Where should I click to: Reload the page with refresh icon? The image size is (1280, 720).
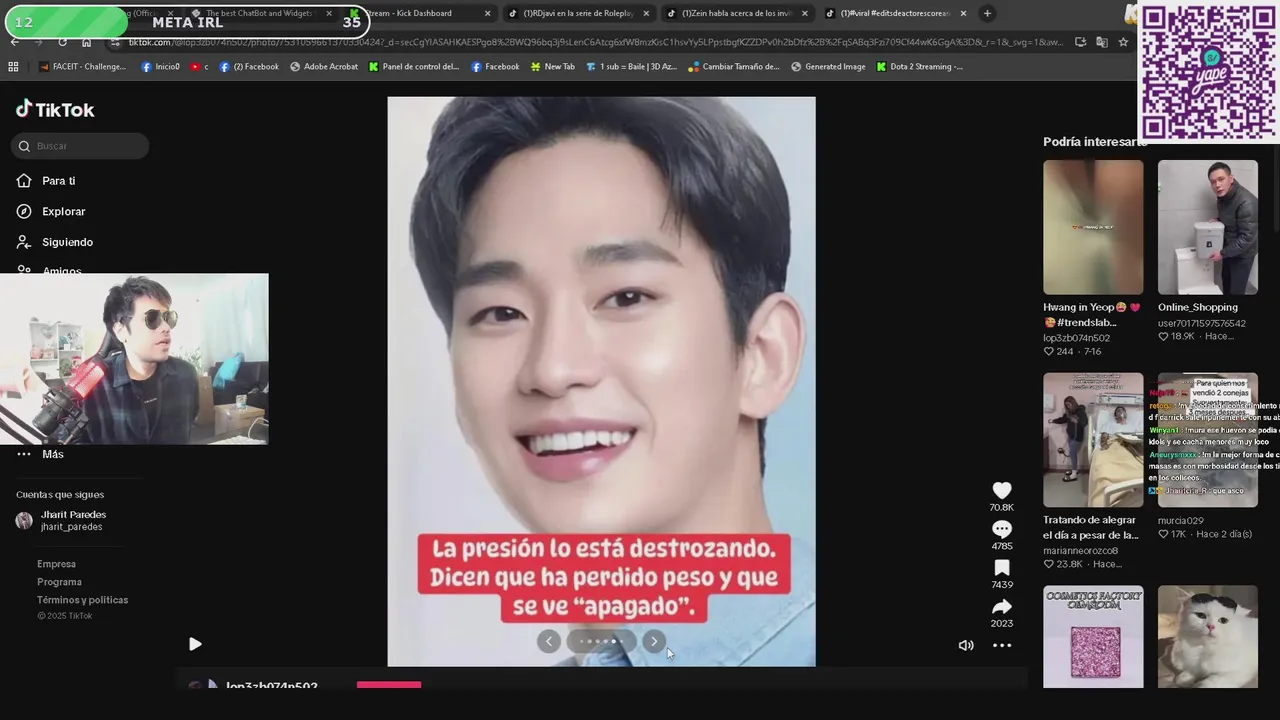click(x=62, y=42)
